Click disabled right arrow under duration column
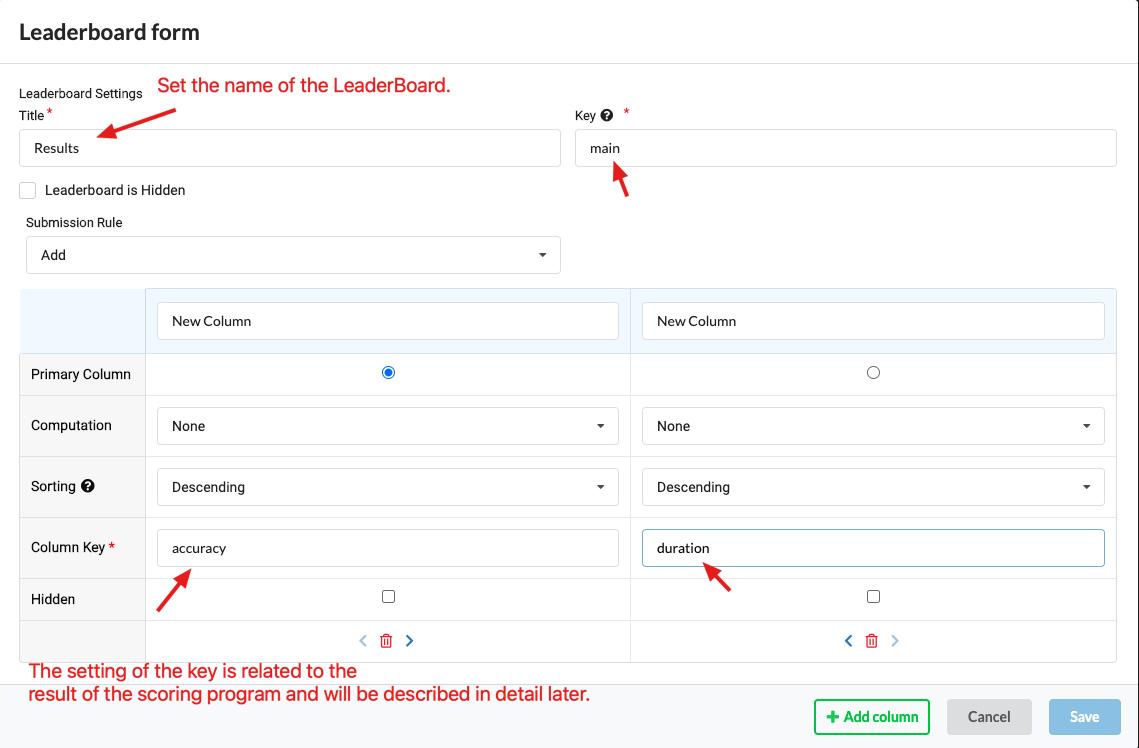 895,641
